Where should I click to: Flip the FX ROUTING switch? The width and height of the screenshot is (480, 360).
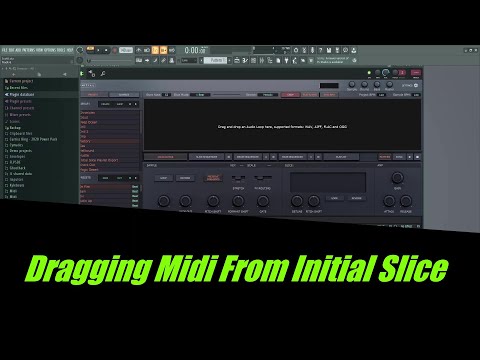pyautogui.click(x=262, y=178)
